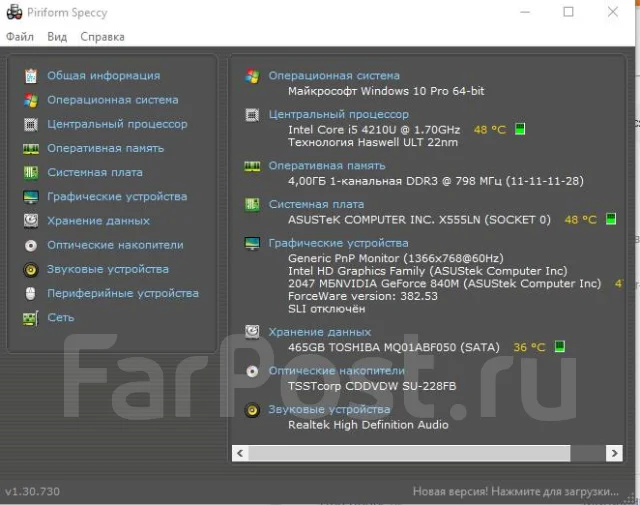Click the Графические устройства sidebar icon
640x505 pixels.
point(31,197)
